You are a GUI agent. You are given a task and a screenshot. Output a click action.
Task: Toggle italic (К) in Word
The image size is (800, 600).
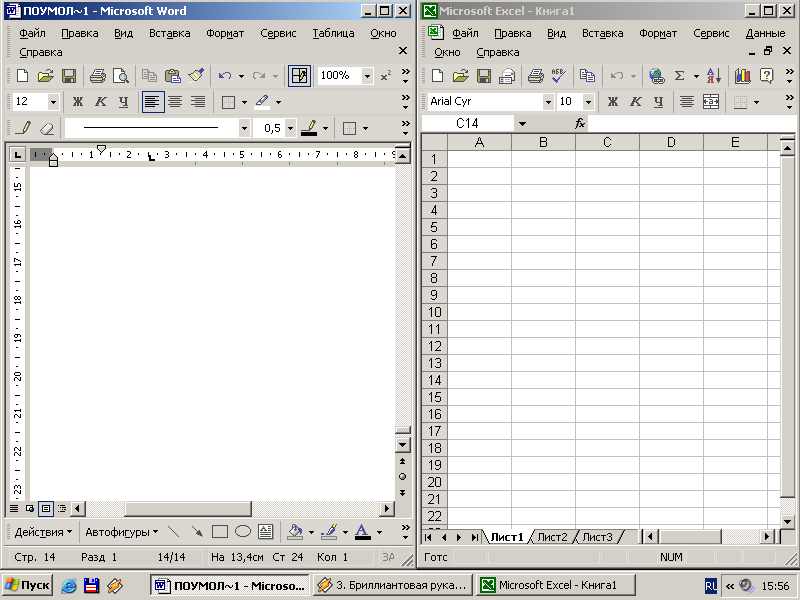(101, 102)
